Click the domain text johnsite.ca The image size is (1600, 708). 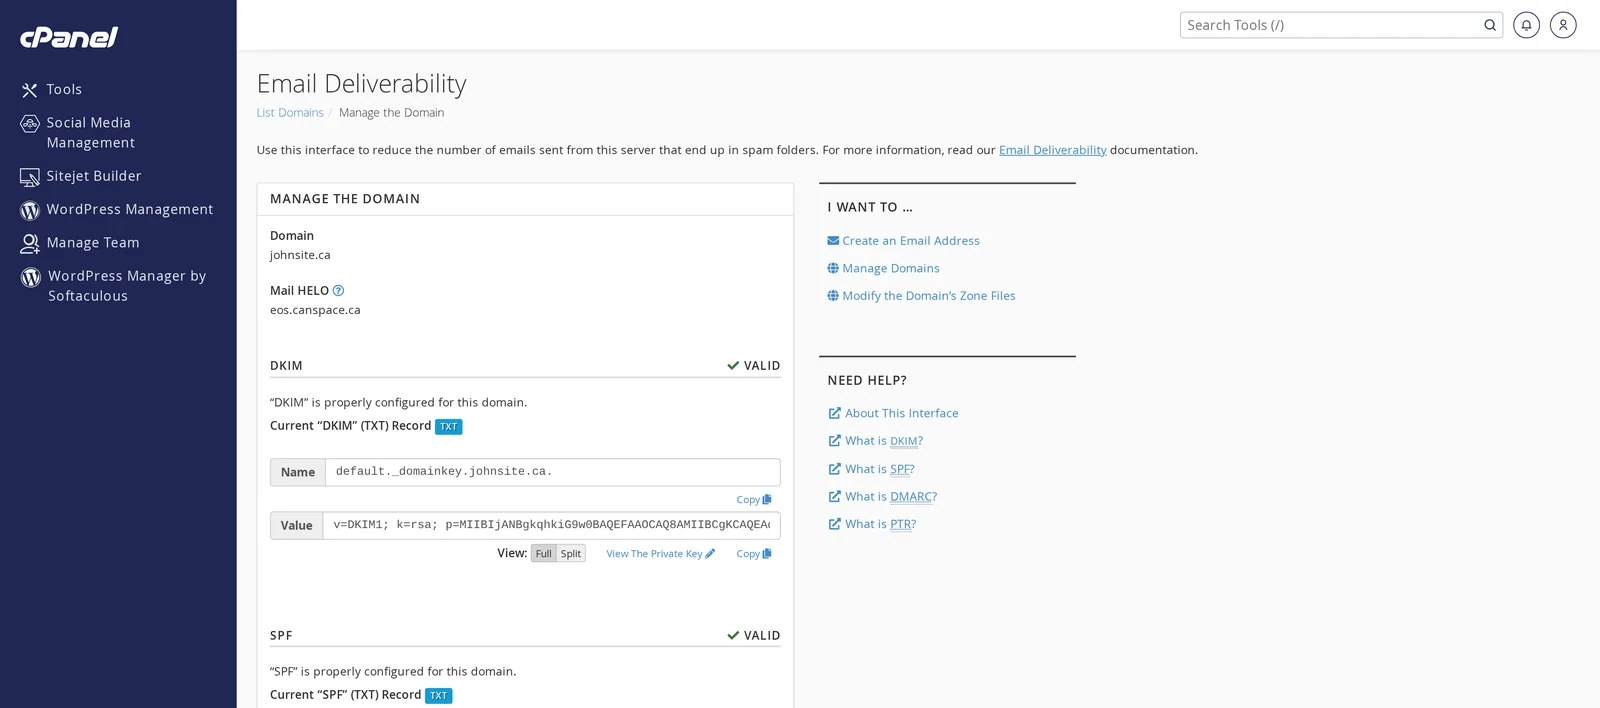click(300, 255)
